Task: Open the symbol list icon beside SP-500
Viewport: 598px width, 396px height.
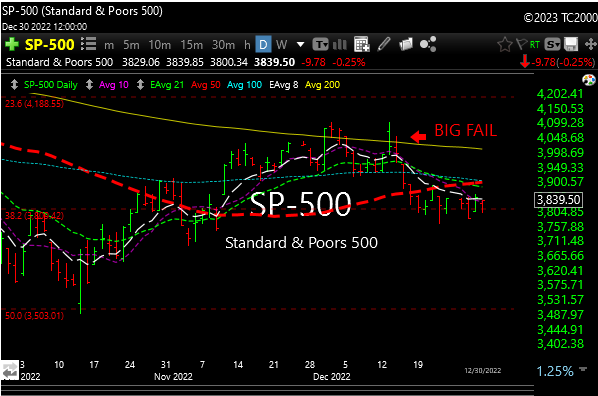Action: click(x=88, y=44)
